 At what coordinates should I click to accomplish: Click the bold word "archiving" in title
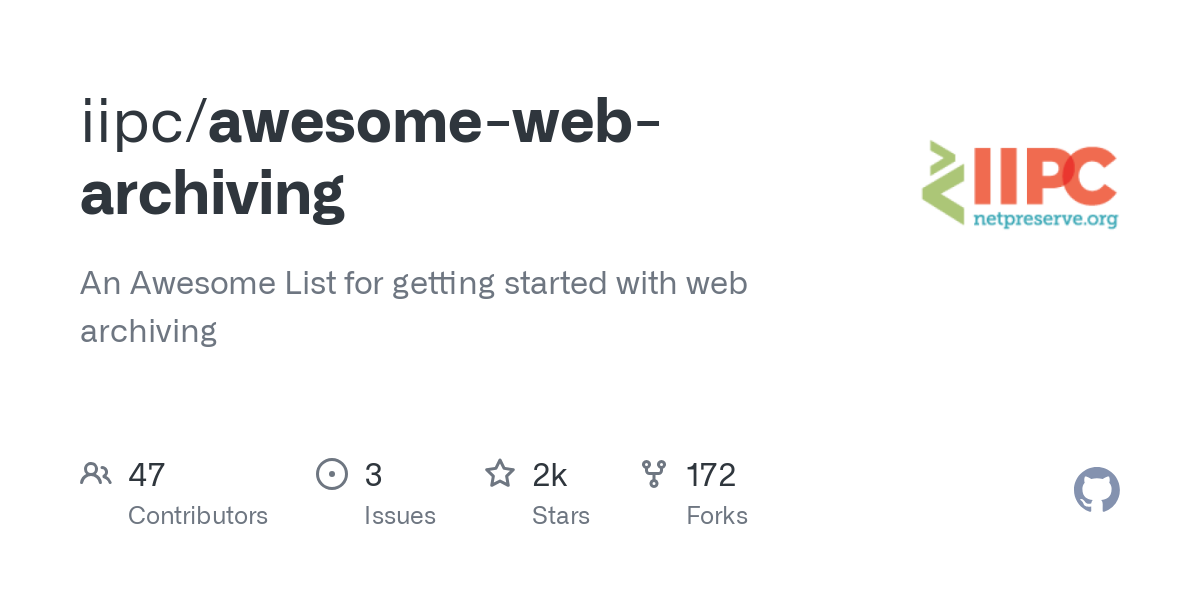click(x=212, y=193)
